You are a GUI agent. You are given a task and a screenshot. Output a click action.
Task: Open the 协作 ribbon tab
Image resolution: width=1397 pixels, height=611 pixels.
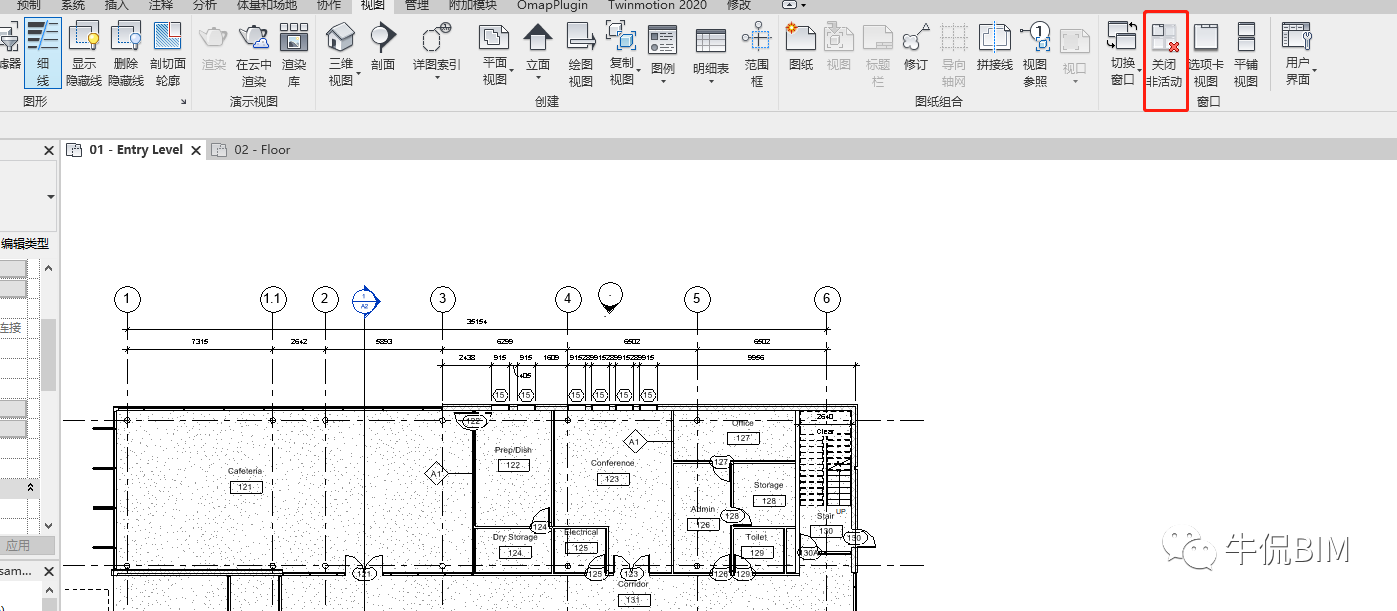[x=329, y=5]
